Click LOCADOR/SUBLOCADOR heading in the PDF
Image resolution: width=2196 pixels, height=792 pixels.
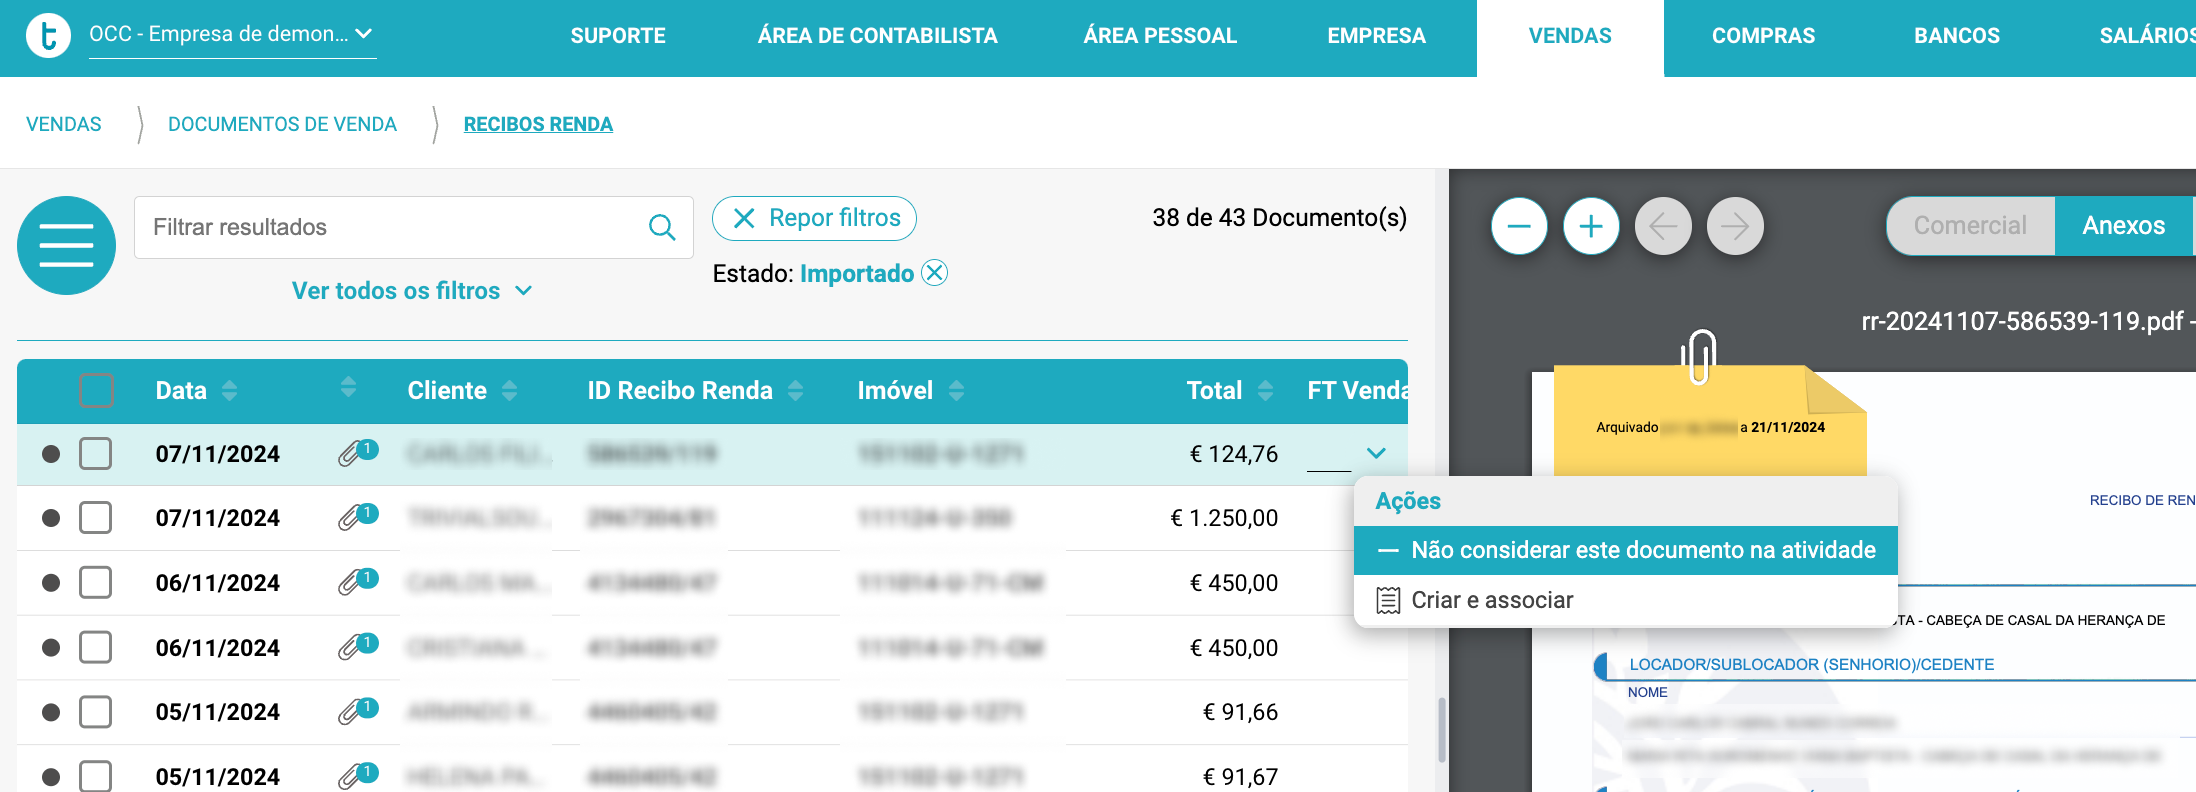coord(1811,664)
